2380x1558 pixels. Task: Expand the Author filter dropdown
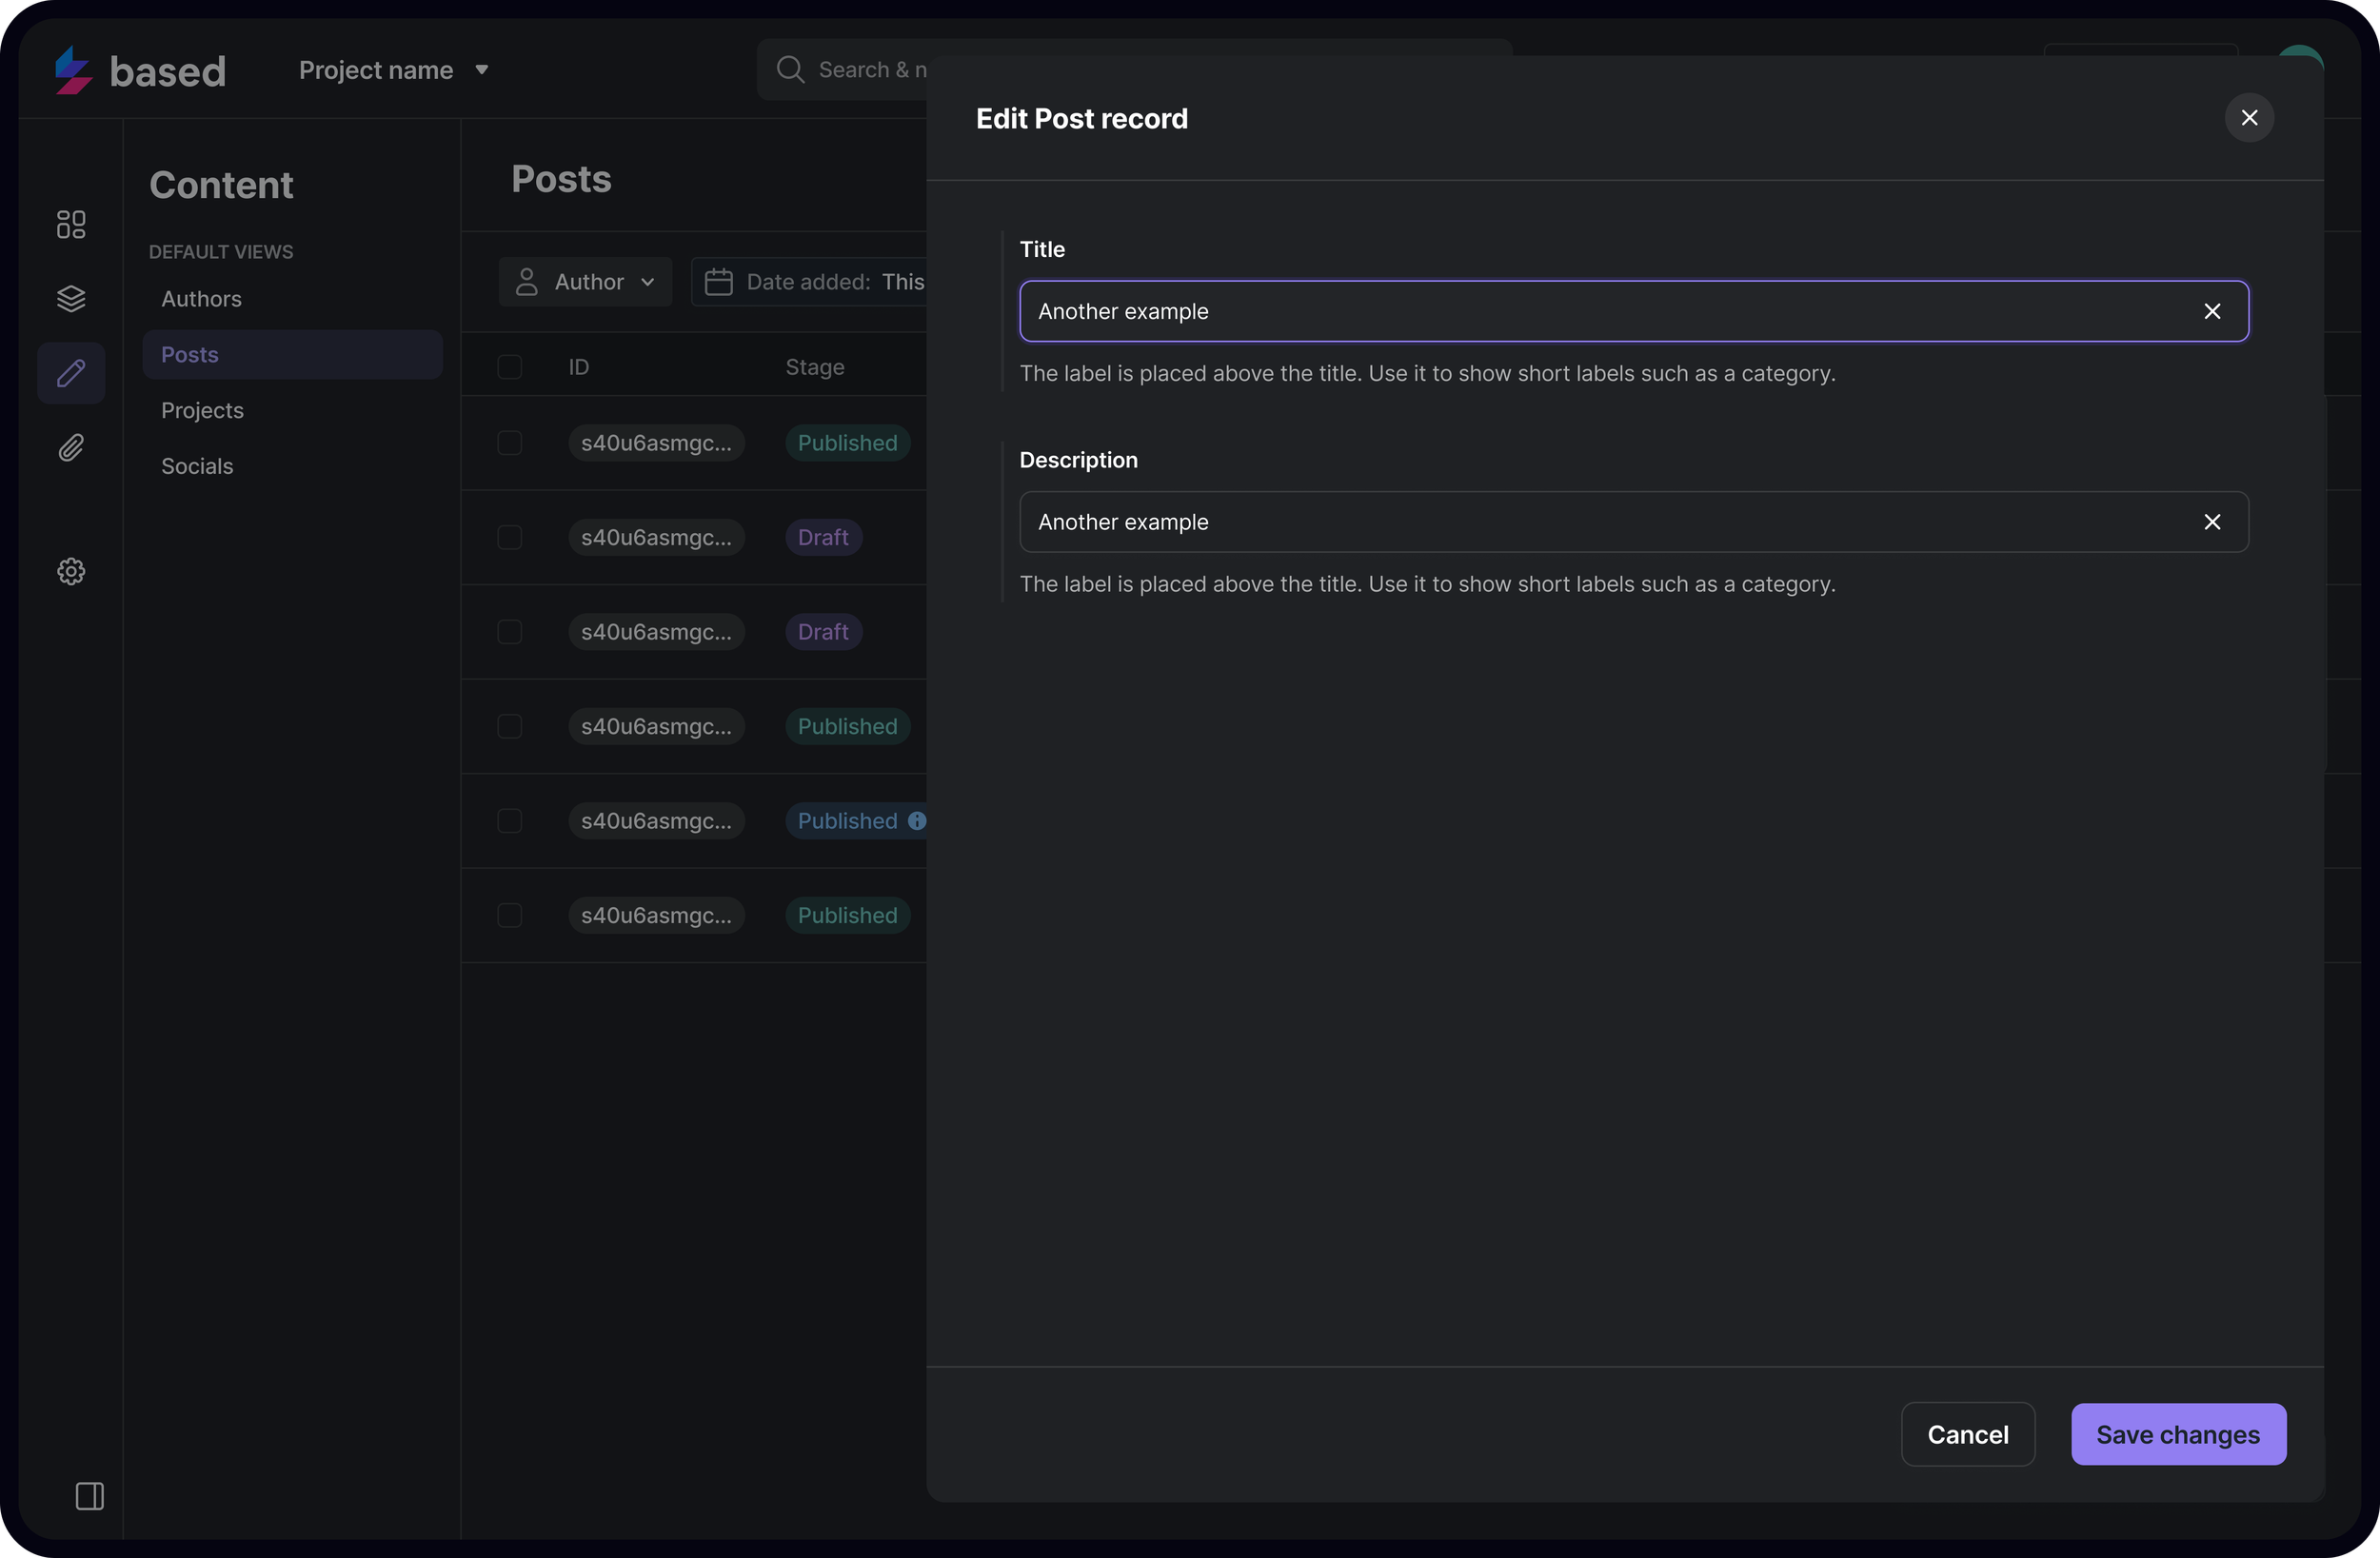585,282
